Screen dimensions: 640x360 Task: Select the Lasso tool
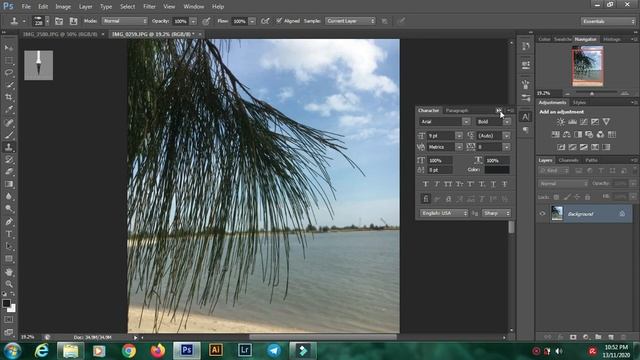tap(9, 73)
